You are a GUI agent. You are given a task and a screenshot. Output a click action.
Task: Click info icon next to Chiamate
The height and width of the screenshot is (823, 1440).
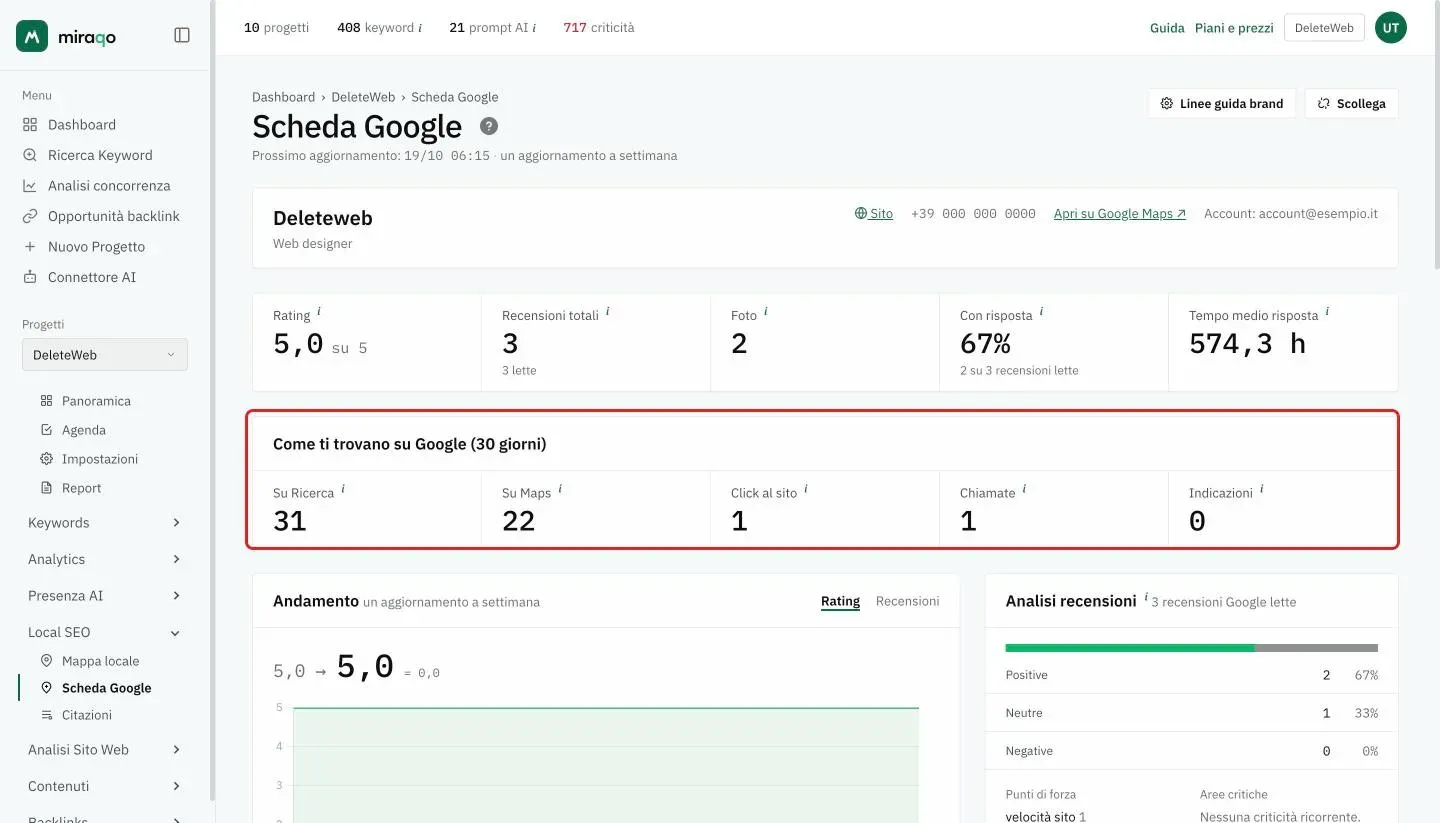tap(1024, 490)
